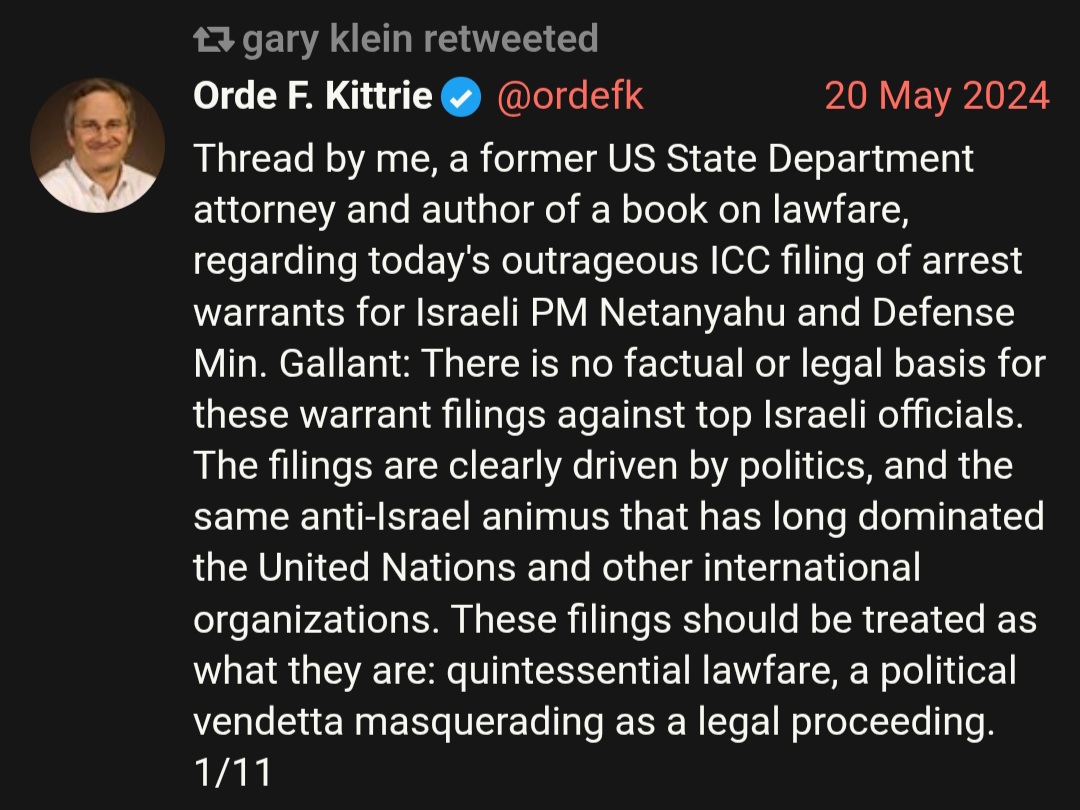Click the word 'retweeted' in the header
This screenshot has width=1080, height=810.
(x=510, y=38)
